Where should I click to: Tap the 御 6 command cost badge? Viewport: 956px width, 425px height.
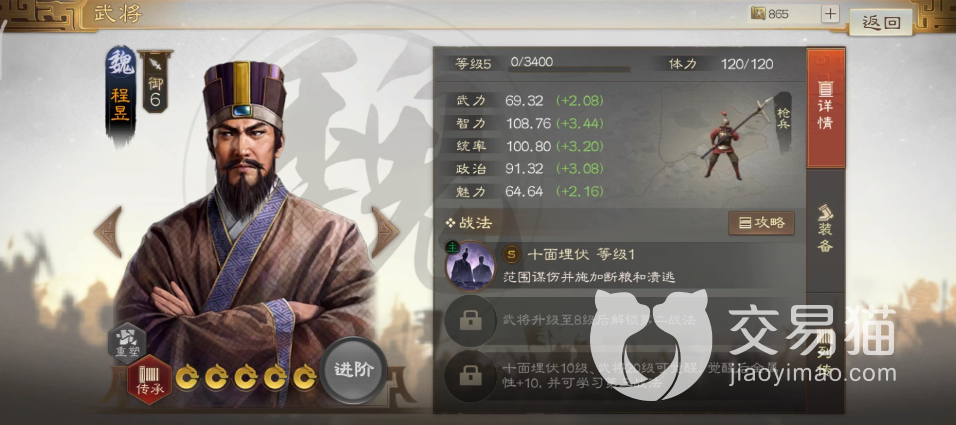click(x=155, y=82)
